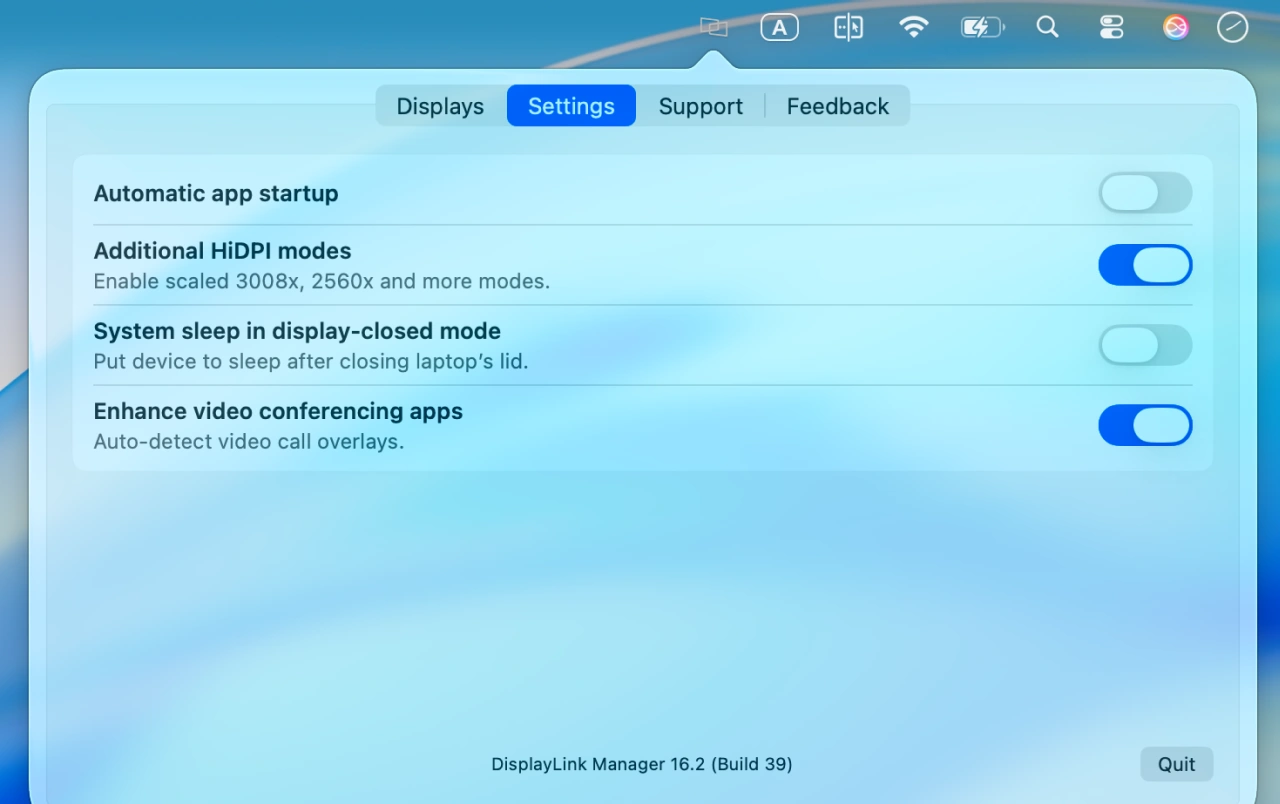
Task: Click 'Put device to sleep after closing laptop's lid.'
Action: (311, 361)
